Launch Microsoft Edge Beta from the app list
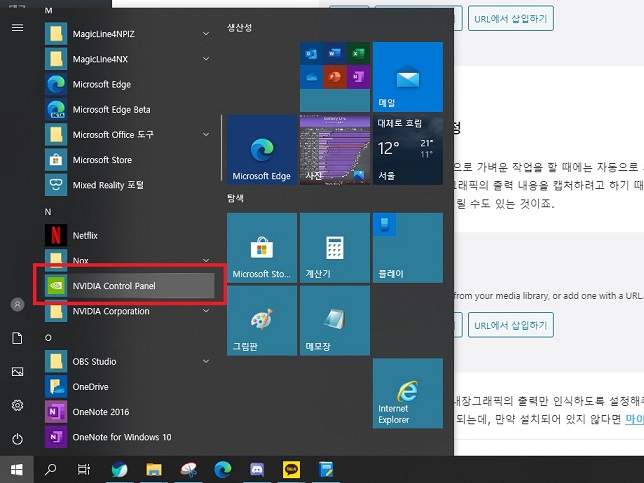This screenshot has width=644, height=483. pos(129,110)
